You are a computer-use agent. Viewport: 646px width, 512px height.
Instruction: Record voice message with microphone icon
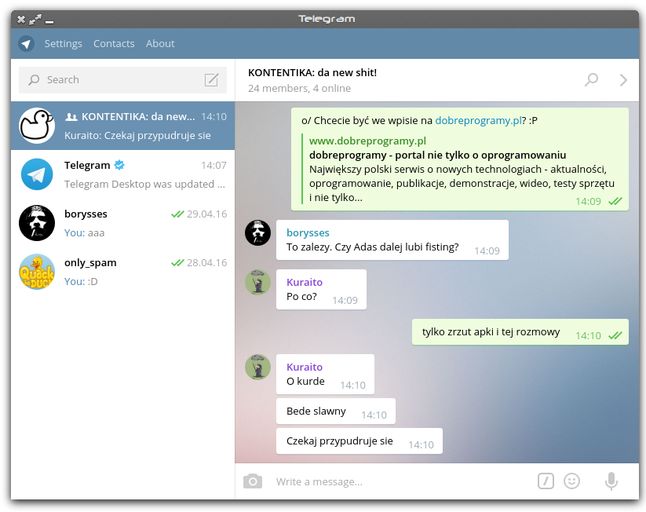pyautogui.click(x=611, y=481)
